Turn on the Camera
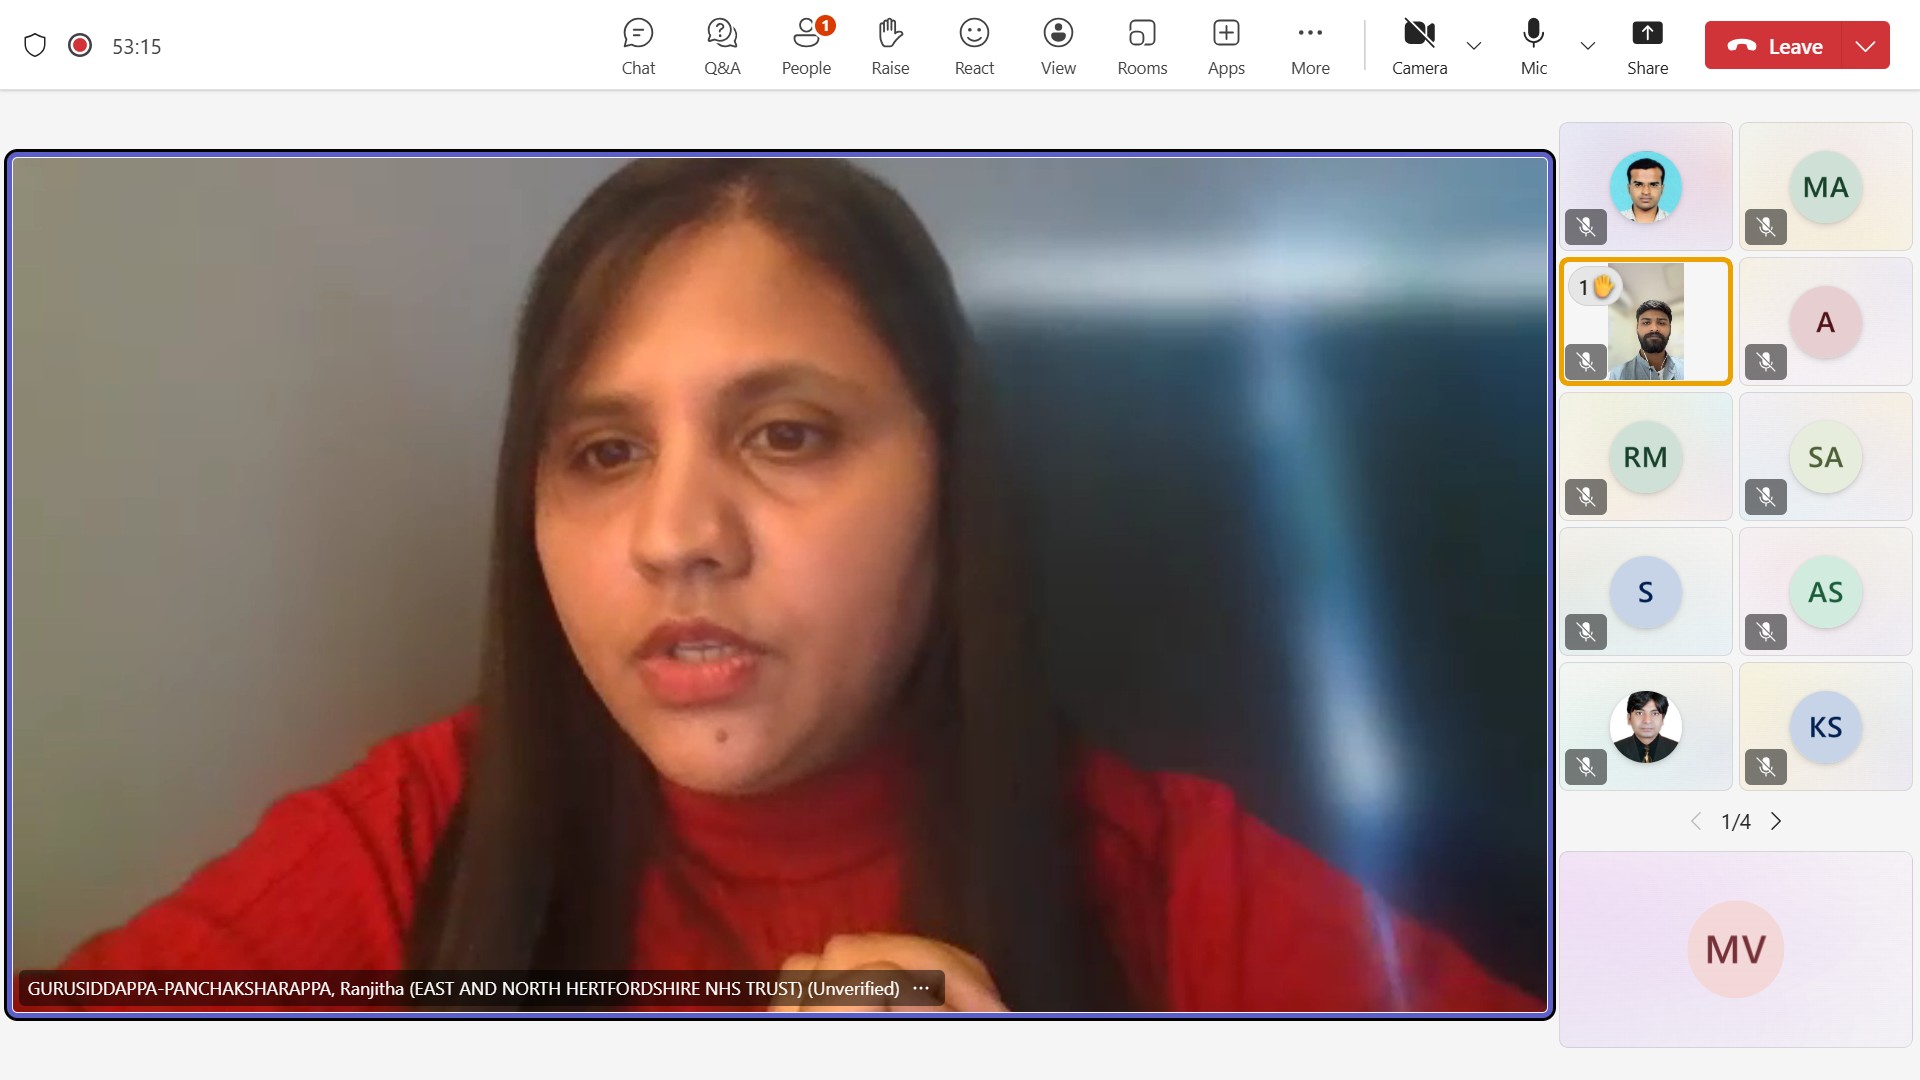 1419,46
